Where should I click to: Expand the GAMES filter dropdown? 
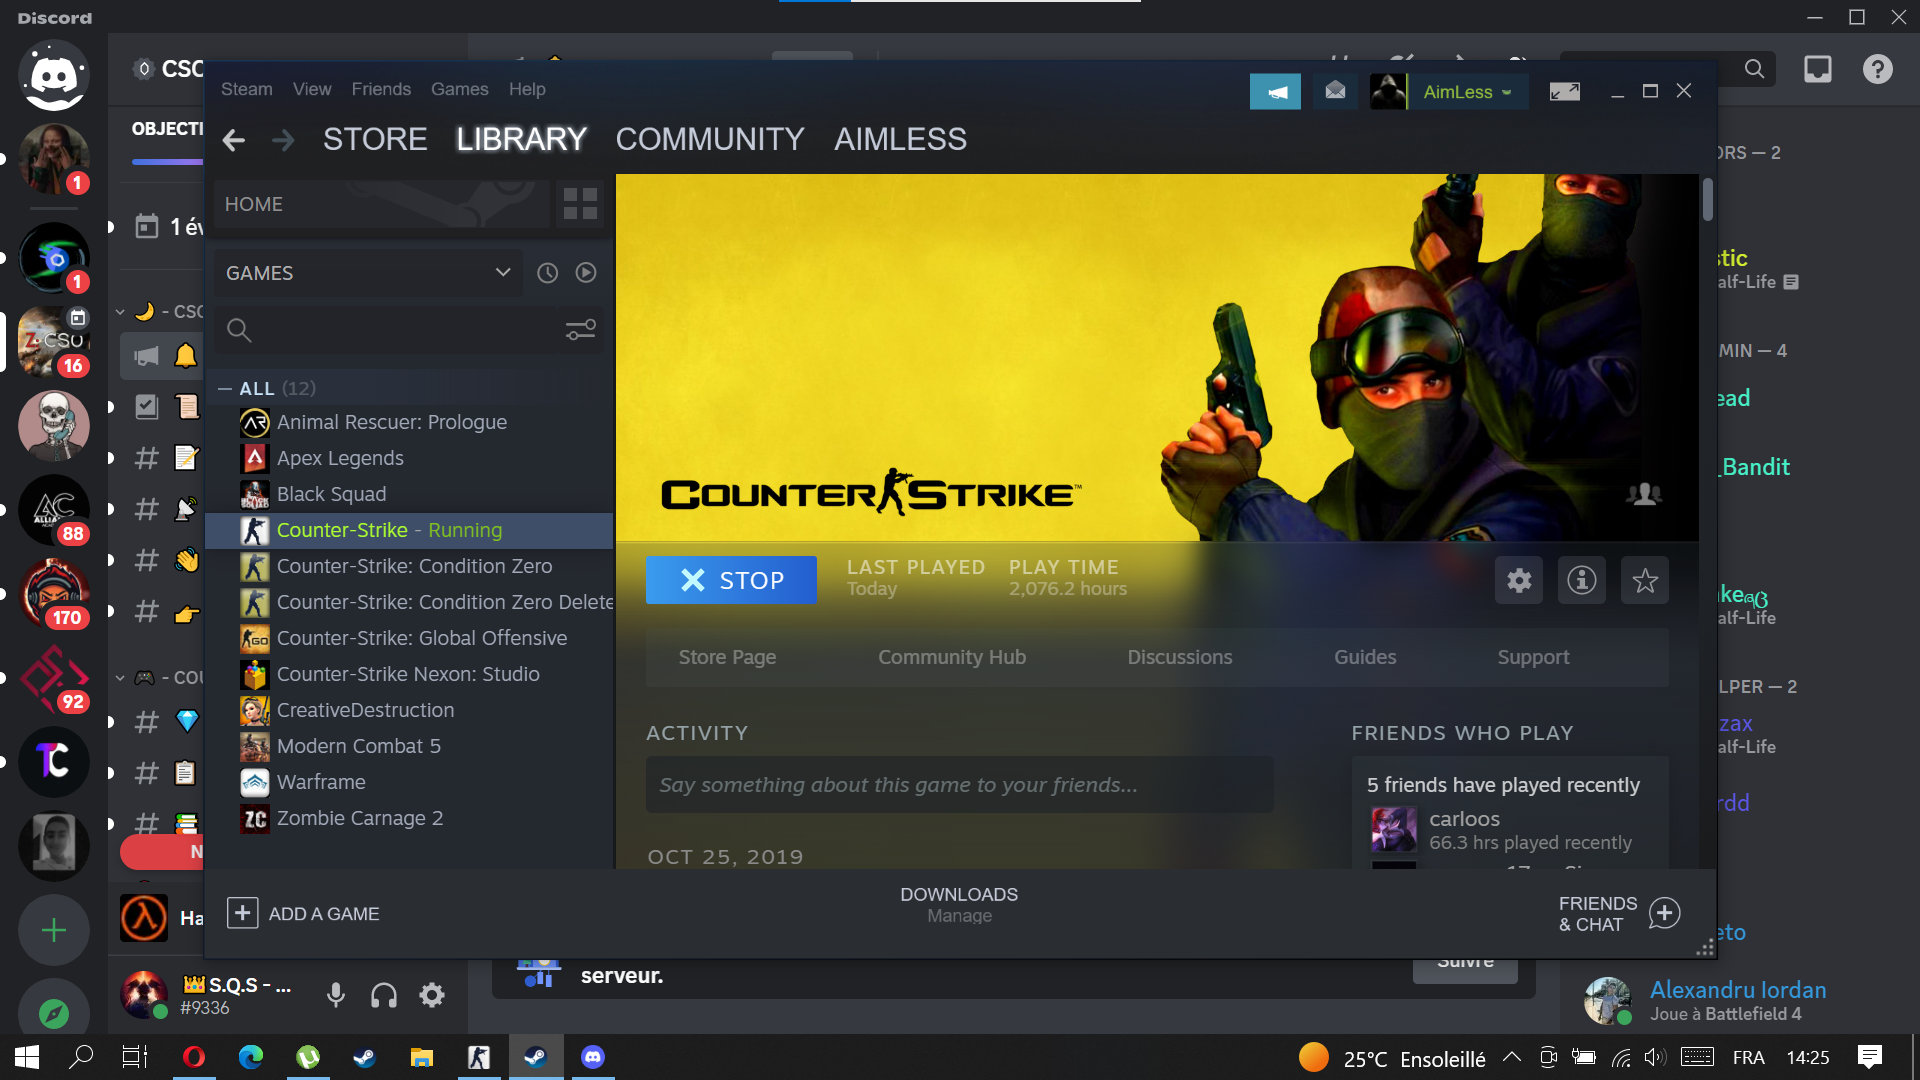[503, 273]
